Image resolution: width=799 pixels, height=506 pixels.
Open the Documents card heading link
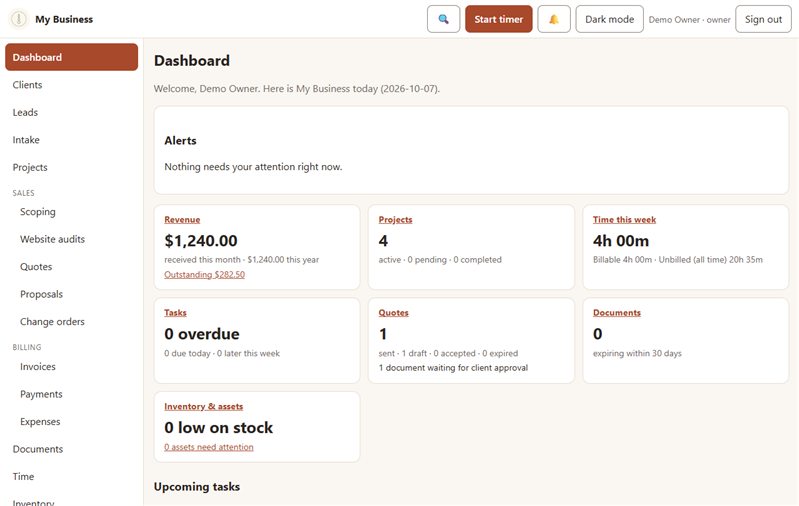pos(617,312)
